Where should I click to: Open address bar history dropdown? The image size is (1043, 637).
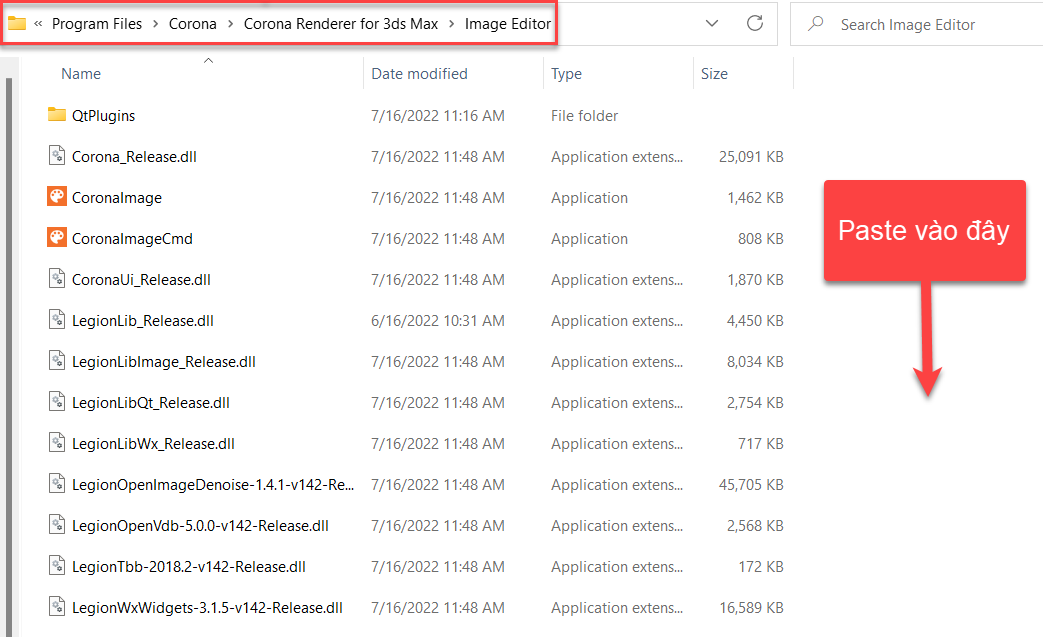click(711, 23)
